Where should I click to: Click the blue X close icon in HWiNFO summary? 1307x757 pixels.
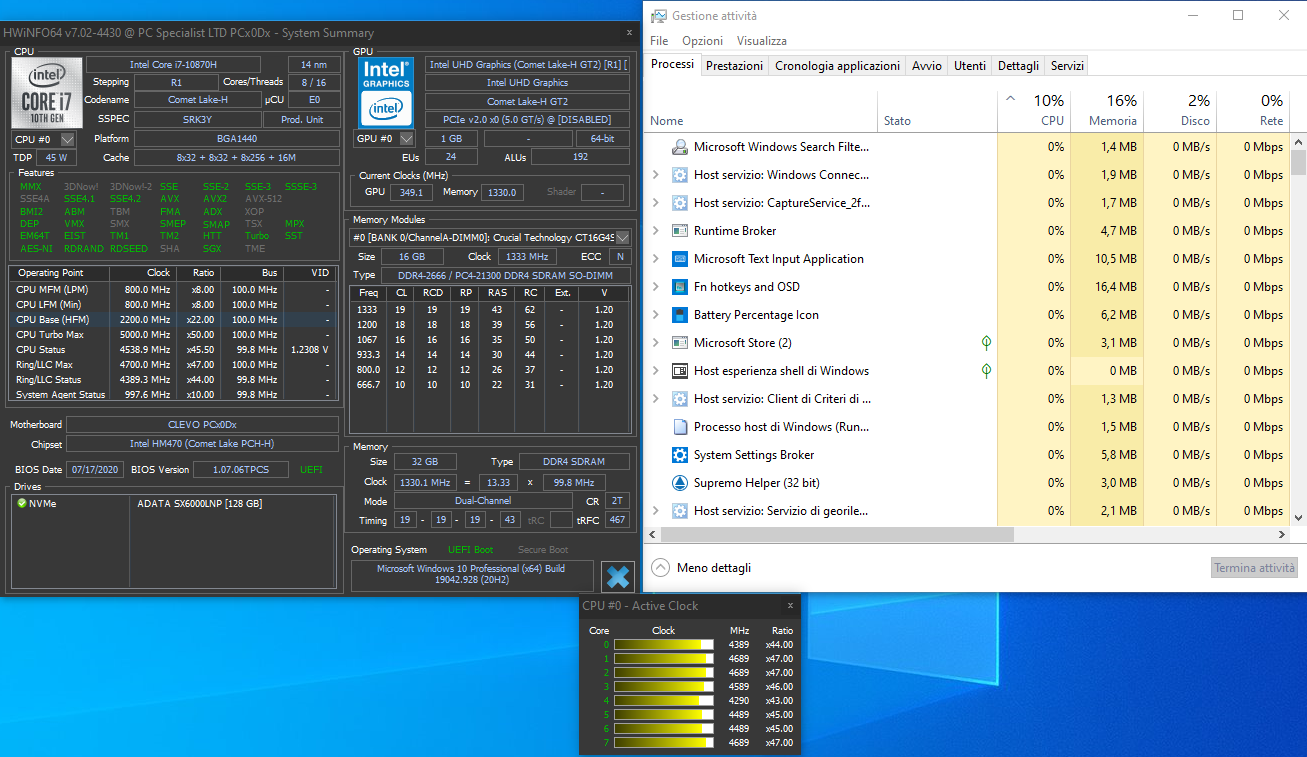pos(618,577)
